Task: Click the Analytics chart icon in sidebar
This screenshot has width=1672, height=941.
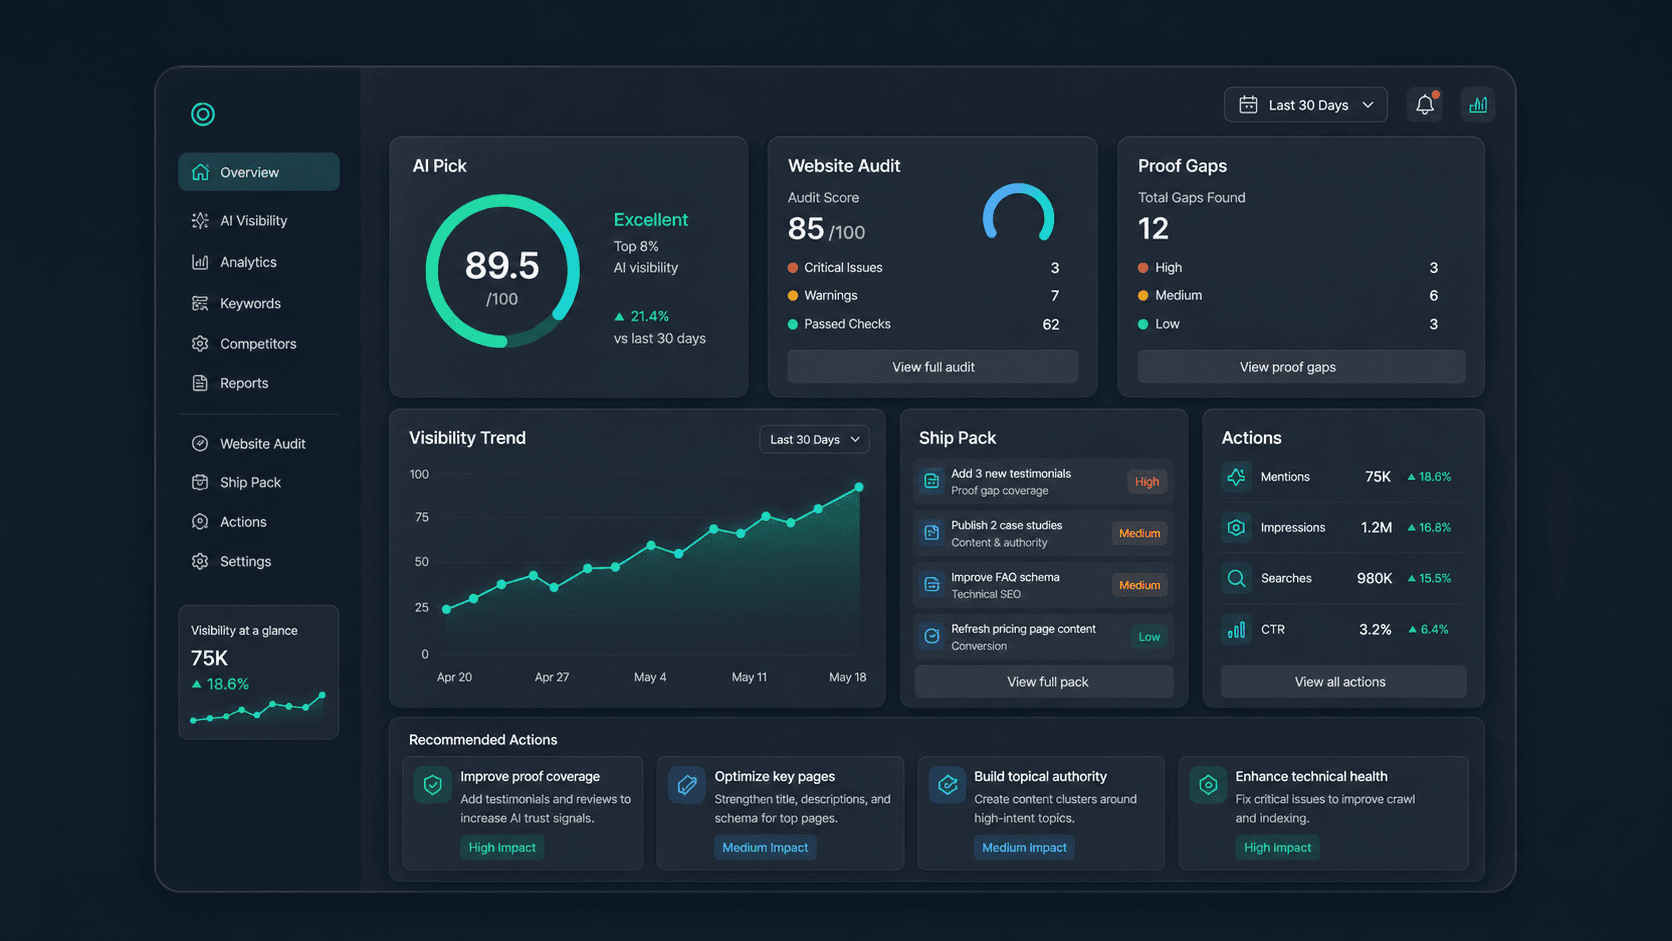Action: coord(200,262)
